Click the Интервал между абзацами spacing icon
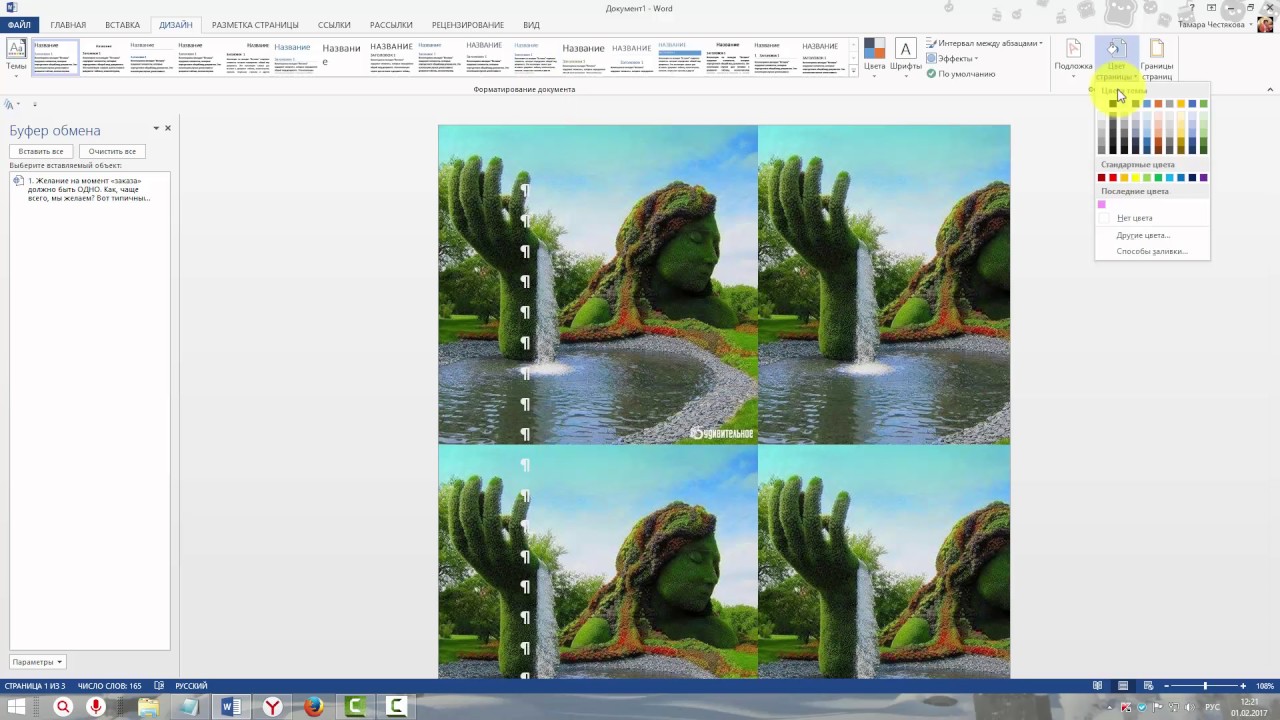The height and width of the screenshot is (720, 1280). point(931,44)
